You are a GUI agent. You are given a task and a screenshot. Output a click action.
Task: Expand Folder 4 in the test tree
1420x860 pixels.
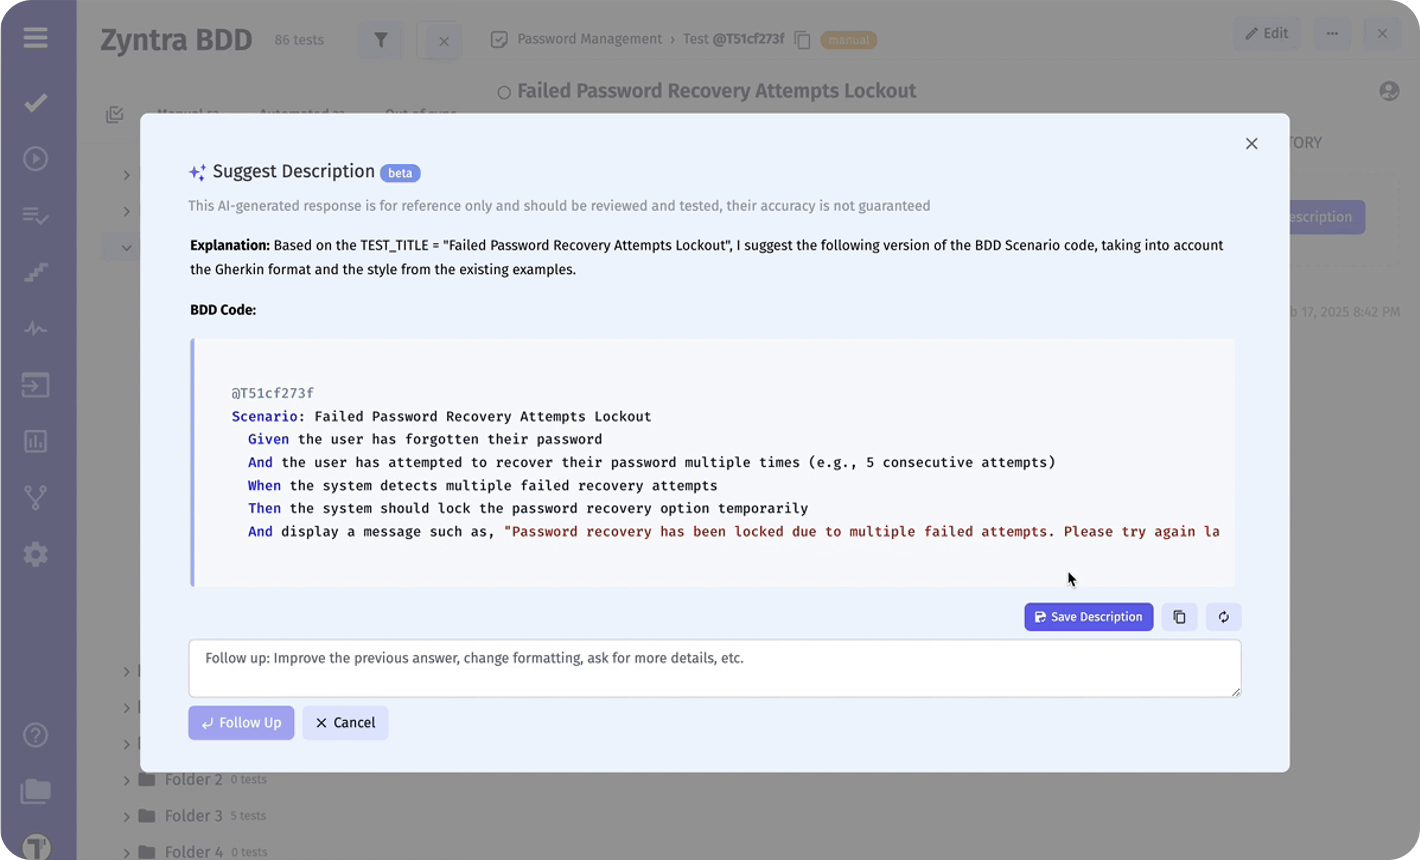coord(126,851)
